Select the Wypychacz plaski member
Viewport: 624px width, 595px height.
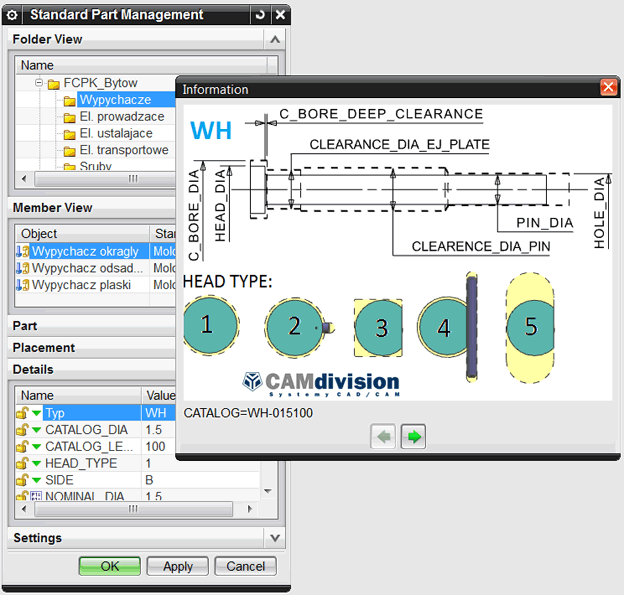point(81,285)
